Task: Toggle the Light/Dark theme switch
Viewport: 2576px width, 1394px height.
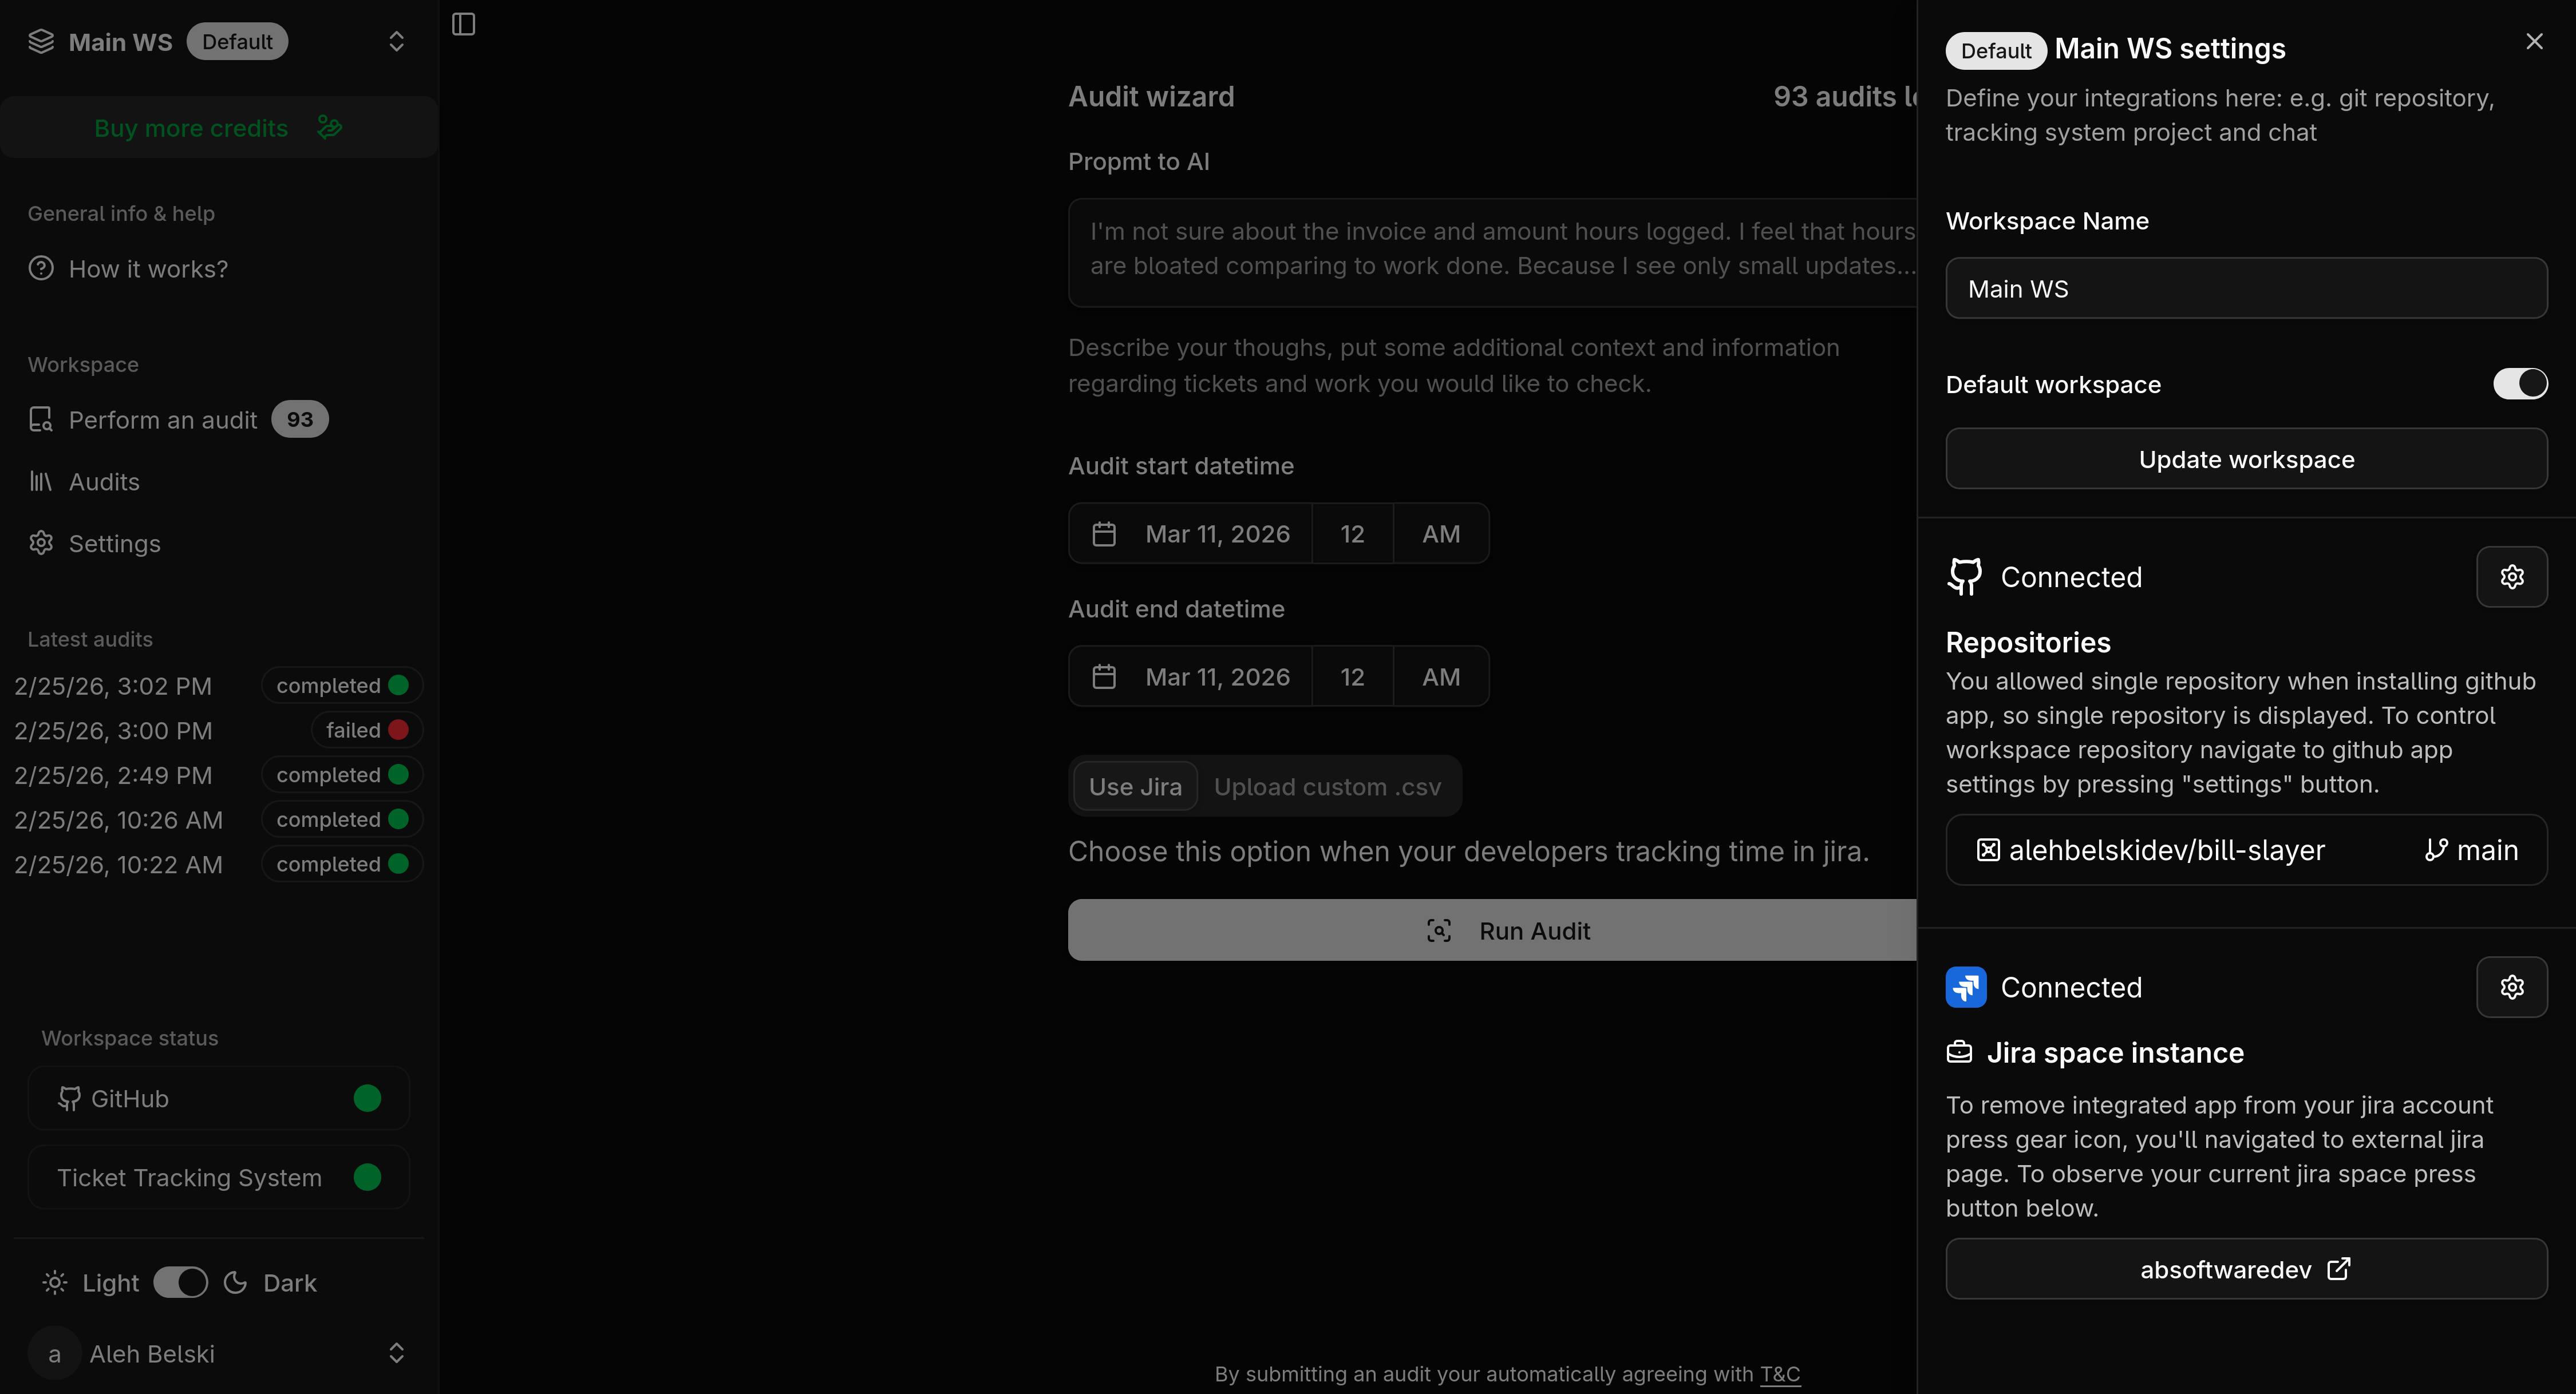Action: pos(180,1282)
